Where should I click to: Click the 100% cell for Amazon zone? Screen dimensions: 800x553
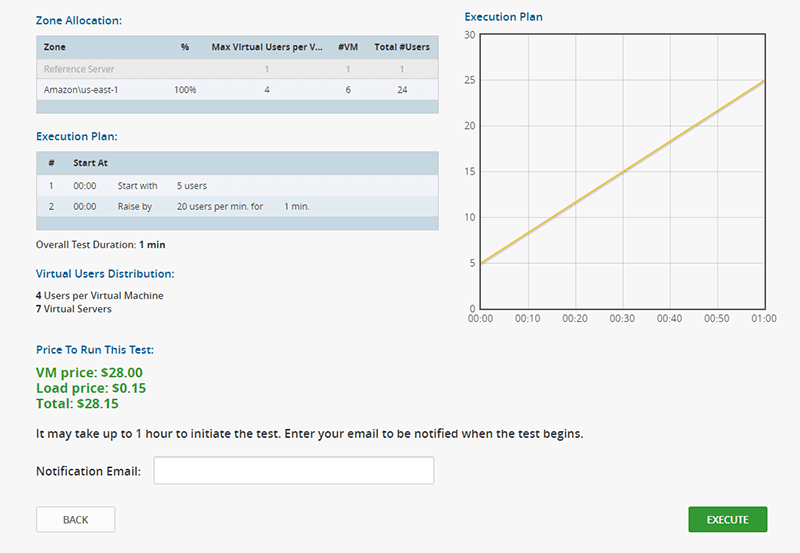click(x=185, y=89)
